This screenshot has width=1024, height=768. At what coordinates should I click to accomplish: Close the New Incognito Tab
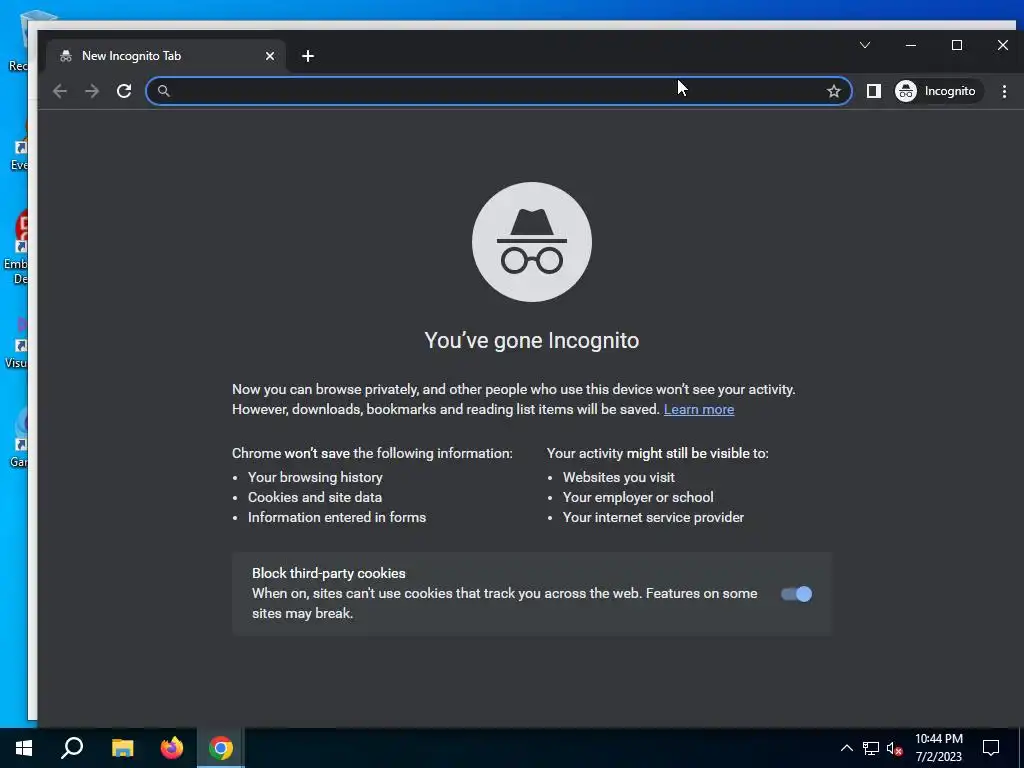tap(270, 56)
